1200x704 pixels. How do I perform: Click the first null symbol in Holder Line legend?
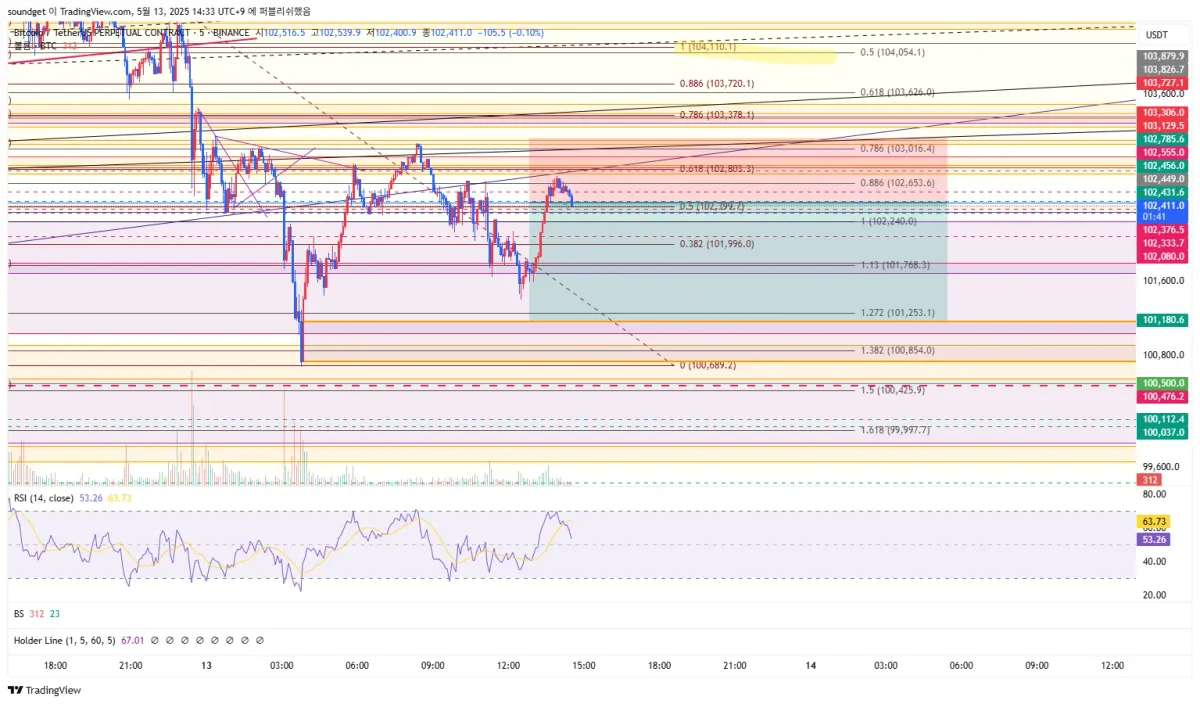click(154, 640)
